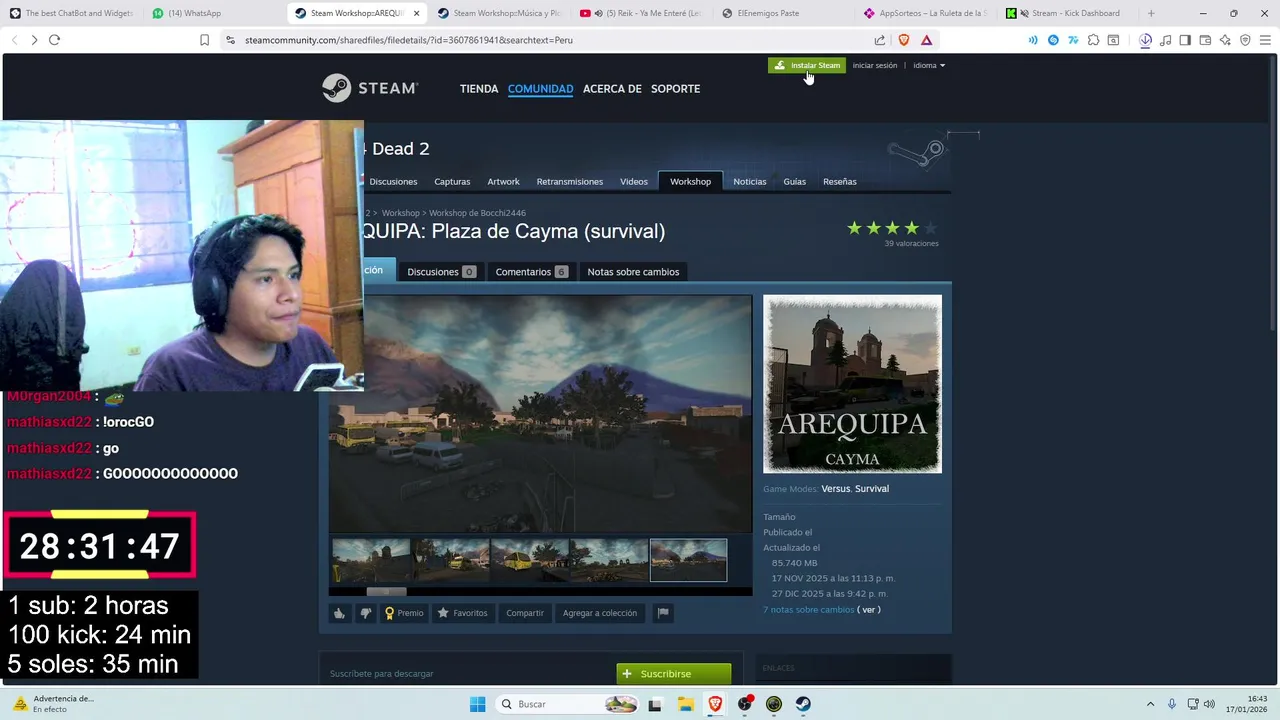
Task: Switch to the Videos tab
Action: pos(634,182)
